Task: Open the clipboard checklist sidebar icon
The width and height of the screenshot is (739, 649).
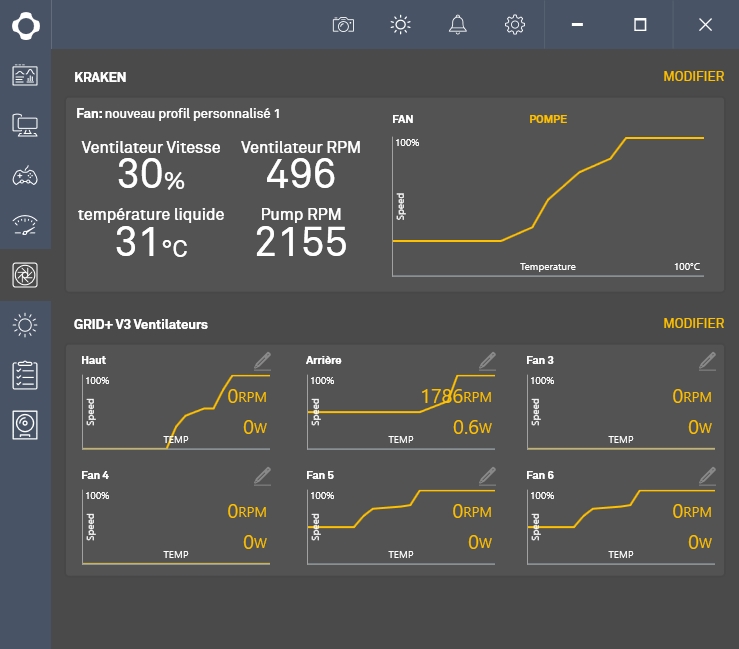Action: point(25,375)
